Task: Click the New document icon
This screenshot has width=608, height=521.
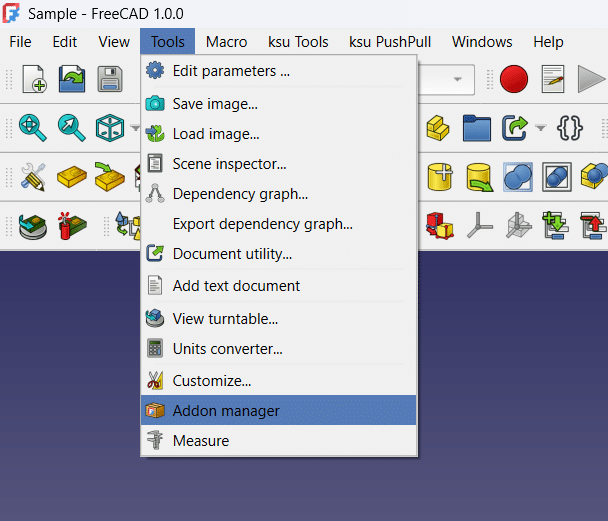Action: point(34,79)
